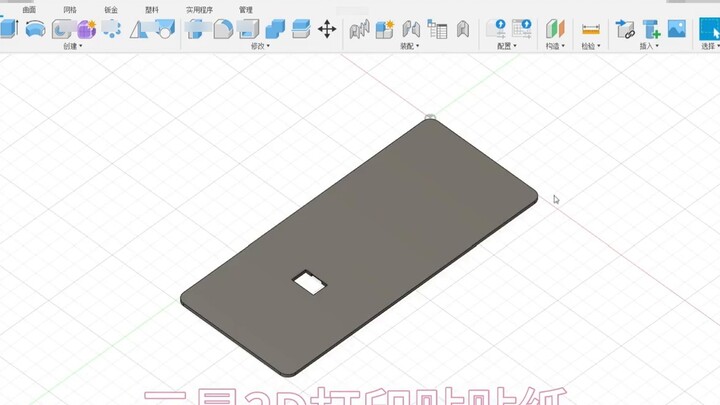Click the Rigid Group icon
720x405 pixels.
pyautogui.click(x=463, y=29)
